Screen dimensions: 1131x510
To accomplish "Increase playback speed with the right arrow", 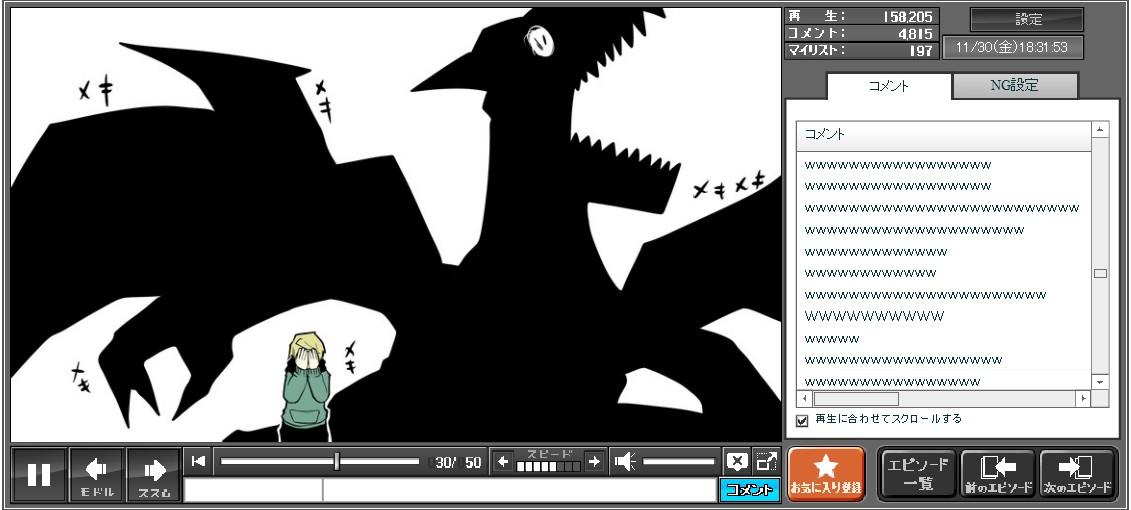I will pyautogui.click(x=594, y=461).
